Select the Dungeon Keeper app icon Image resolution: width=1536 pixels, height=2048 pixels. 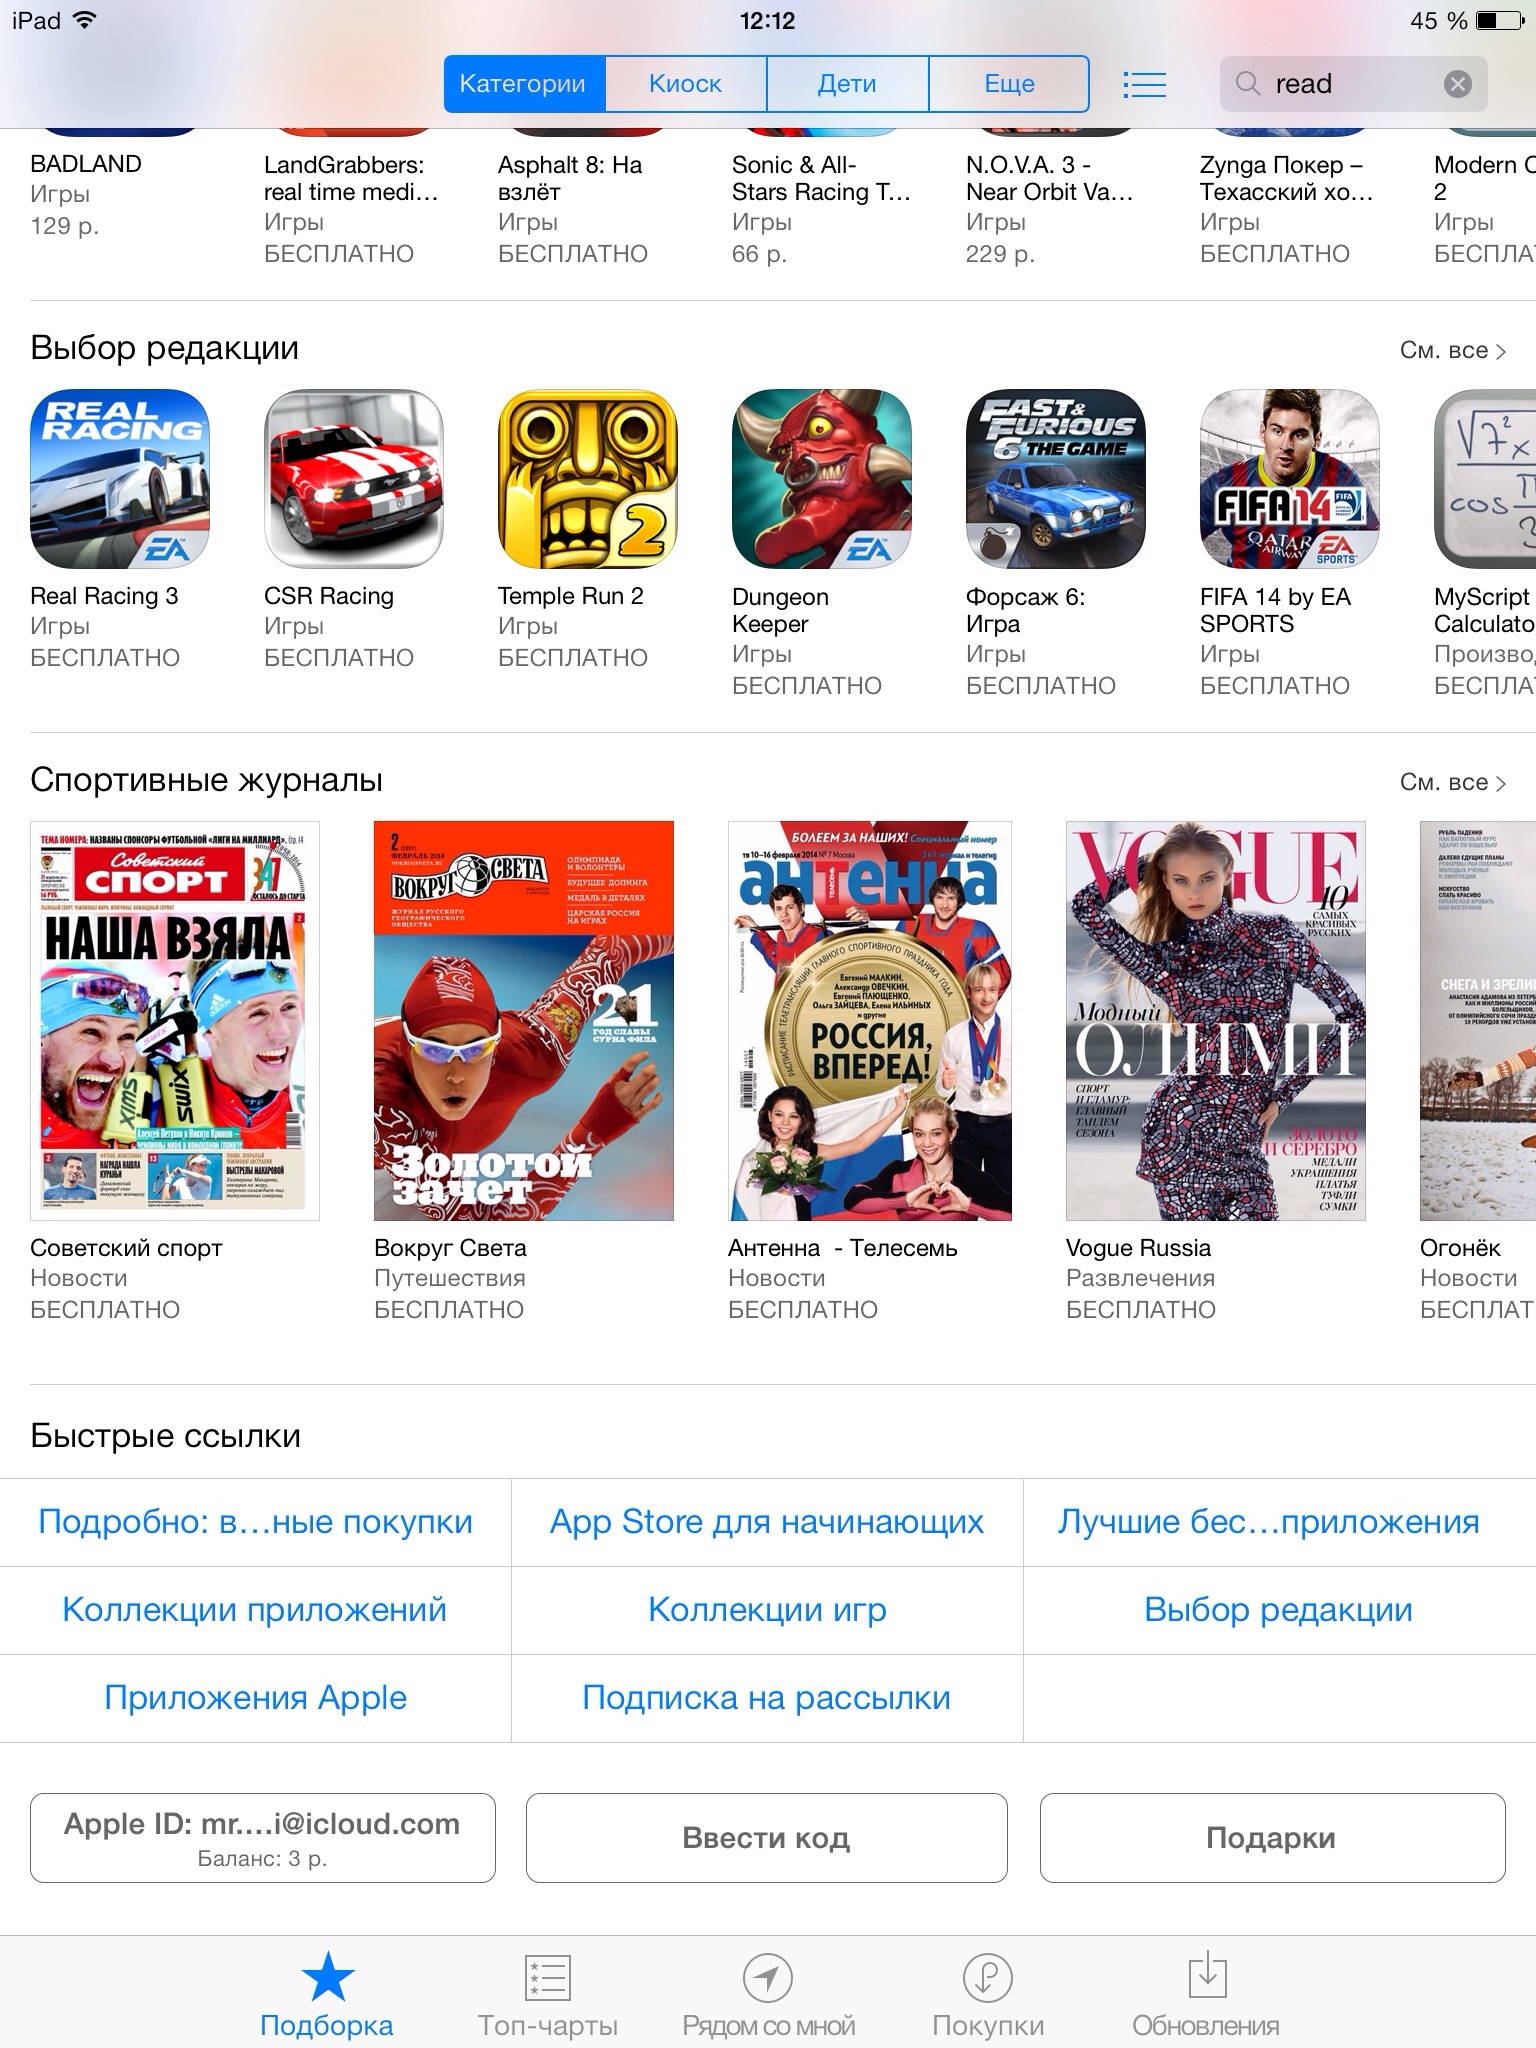[822, 479]
